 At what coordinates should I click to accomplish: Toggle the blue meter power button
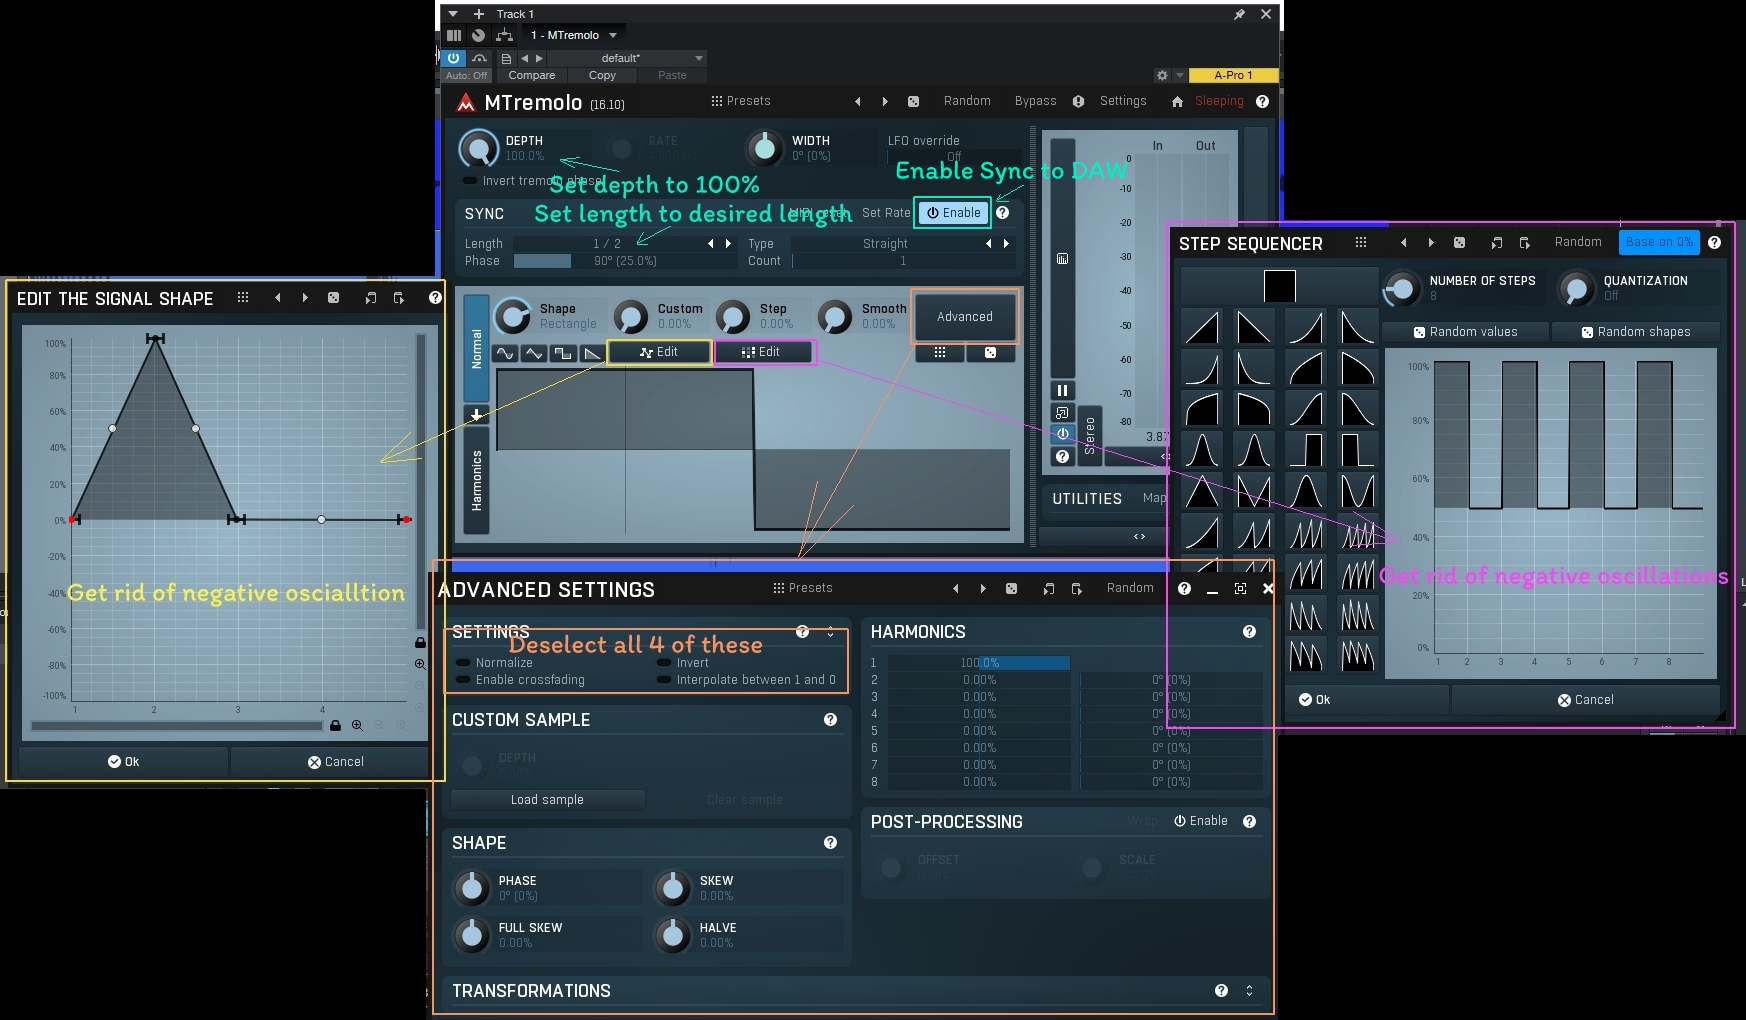coord(1062,434)
